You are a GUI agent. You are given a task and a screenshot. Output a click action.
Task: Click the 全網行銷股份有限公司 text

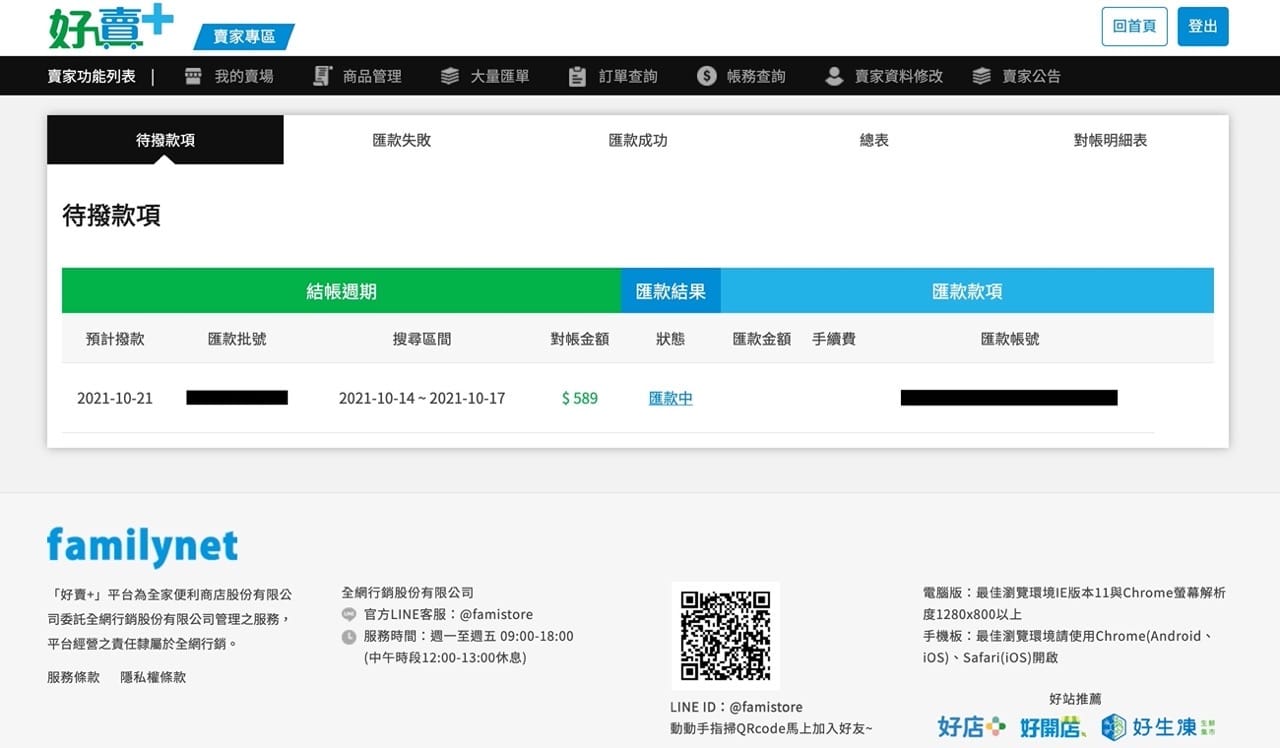pos(408,592)
